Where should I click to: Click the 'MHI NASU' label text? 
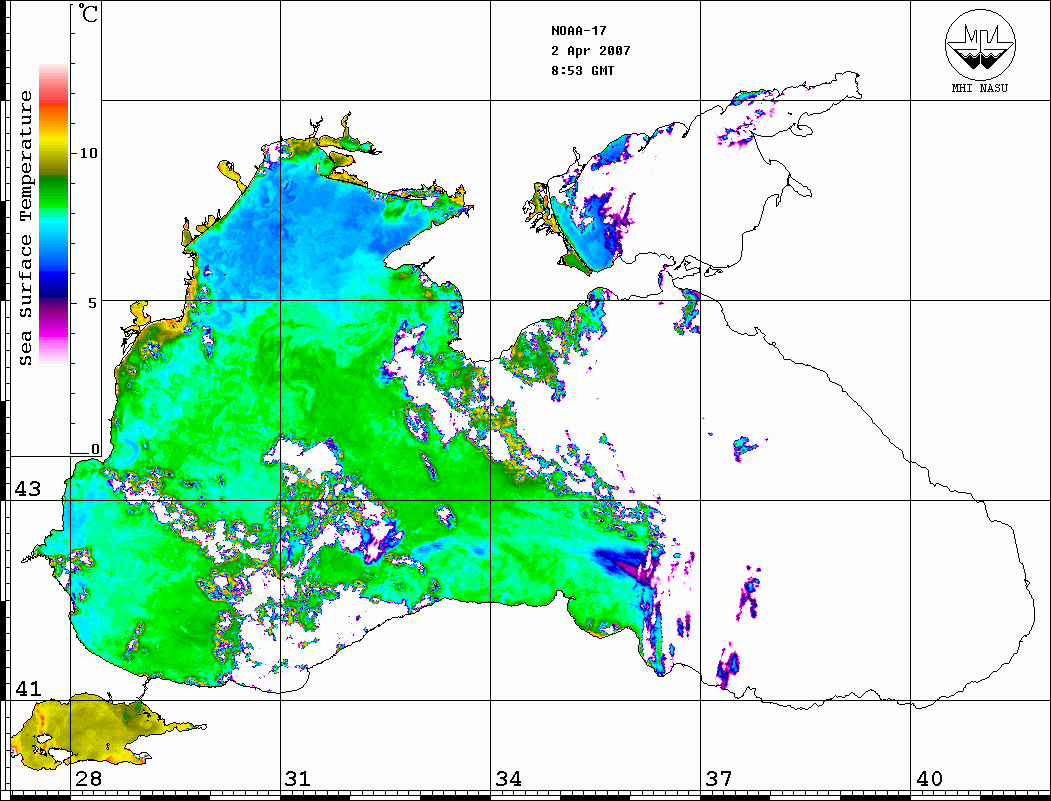(980, 88)
